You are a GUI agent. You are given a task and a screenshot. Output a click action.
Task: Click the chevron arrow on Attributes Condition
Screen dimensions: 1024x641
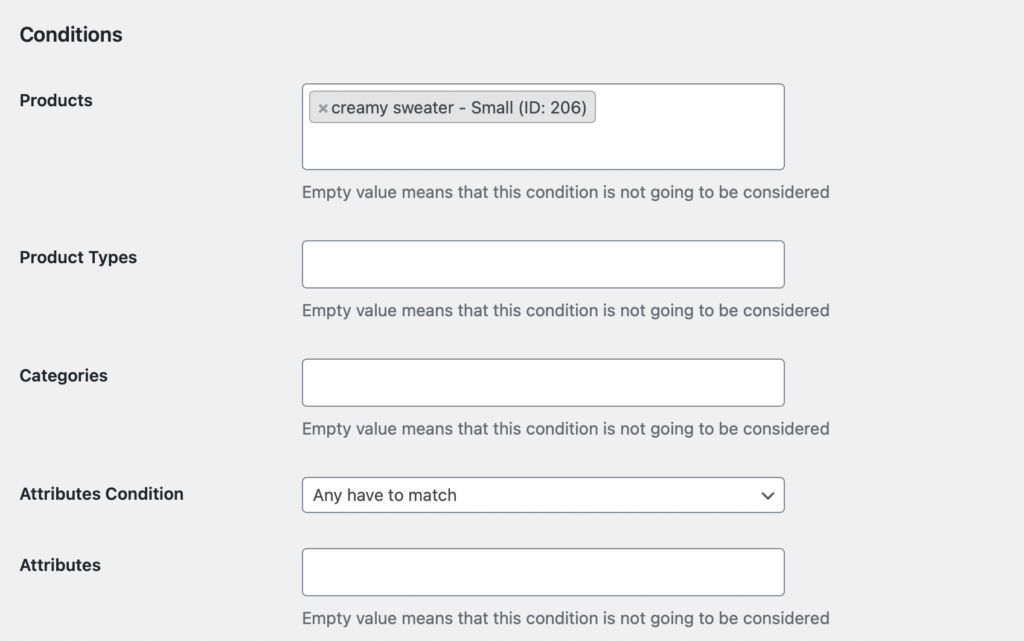click(x=767, y=495)
